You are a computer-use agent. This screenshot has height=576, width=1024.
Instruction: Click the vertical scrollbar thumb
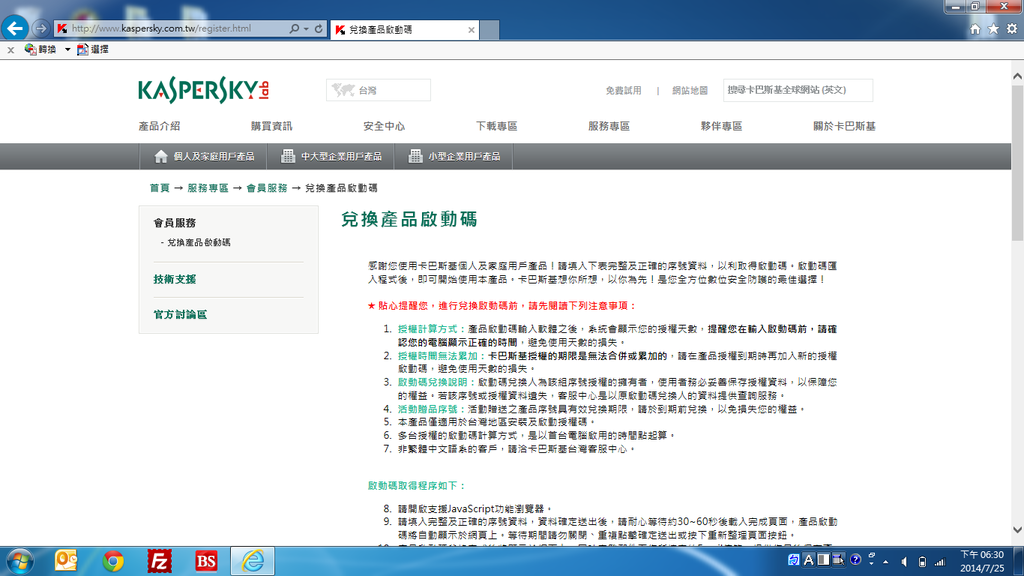(1017, 163)
